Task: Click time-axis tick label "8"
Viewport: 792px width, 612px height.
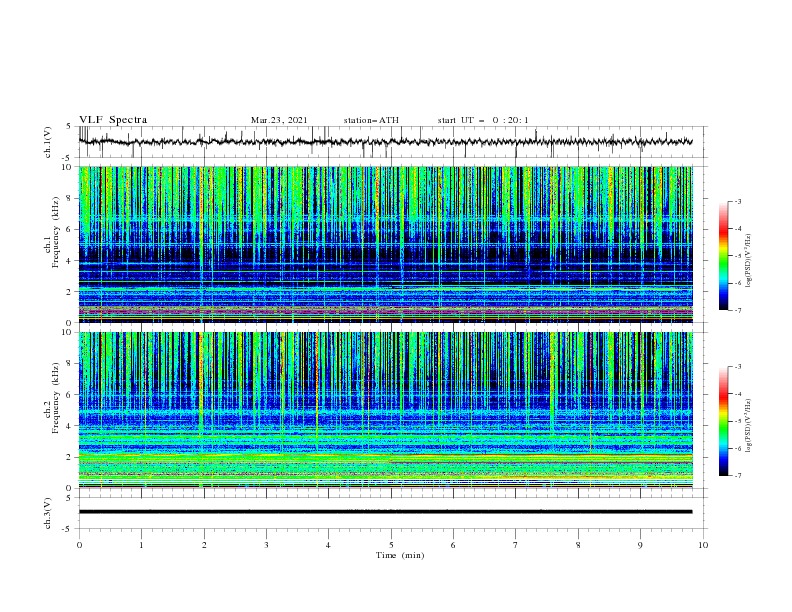Action: (x=578, y=545)
